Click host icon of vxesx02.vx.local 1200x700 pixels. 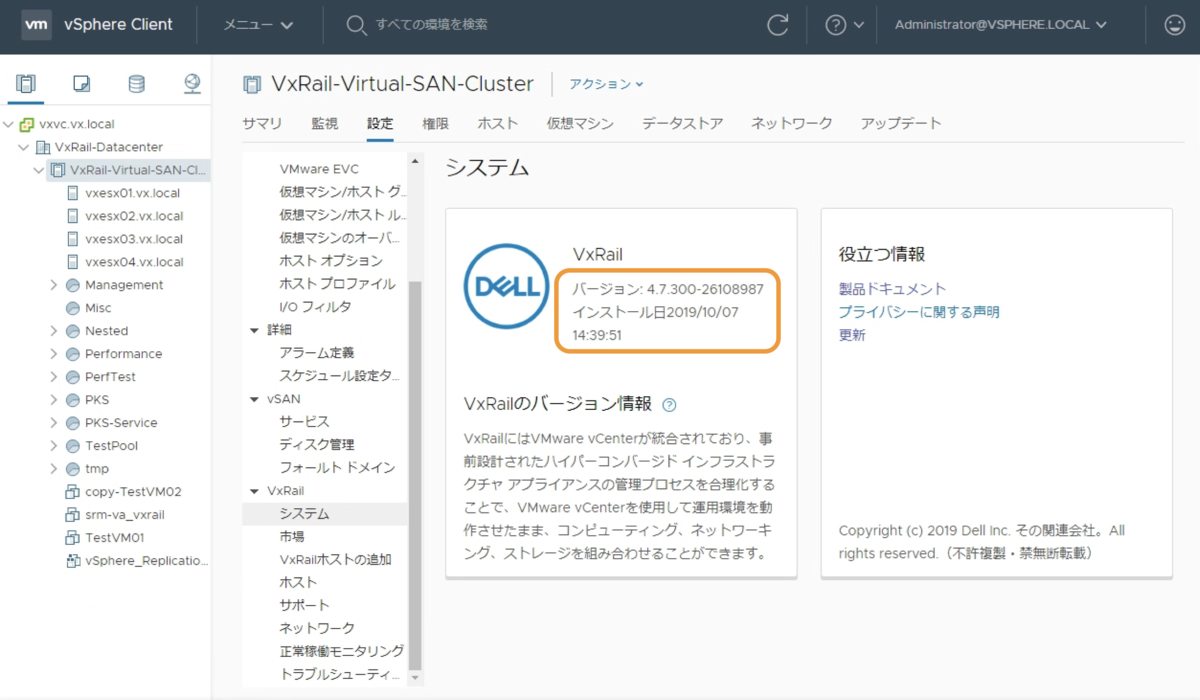[x=73, y=216]
